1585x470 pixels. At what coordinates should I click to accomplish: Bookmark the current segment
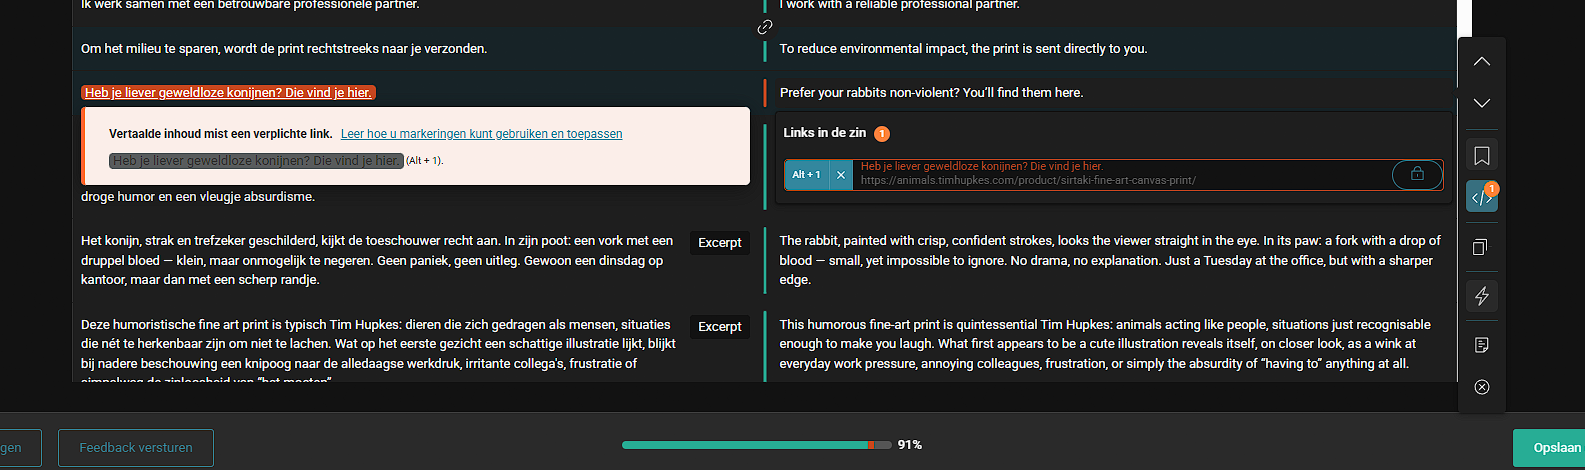point(1482,156)
